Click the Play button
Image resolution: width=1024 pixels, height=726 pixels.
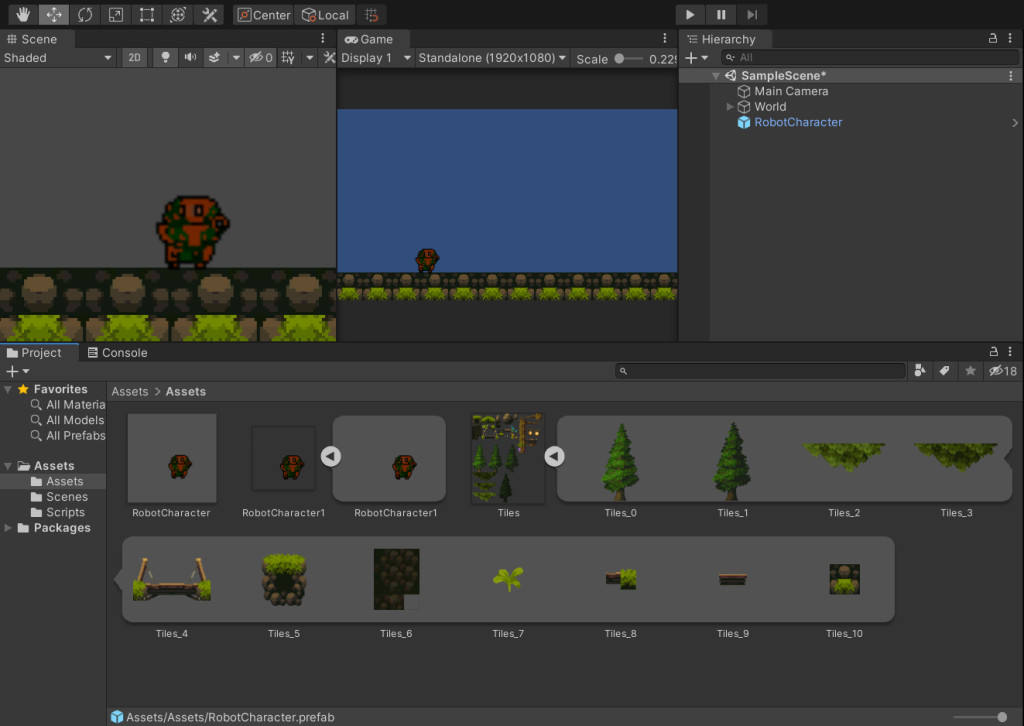[690, 15]
